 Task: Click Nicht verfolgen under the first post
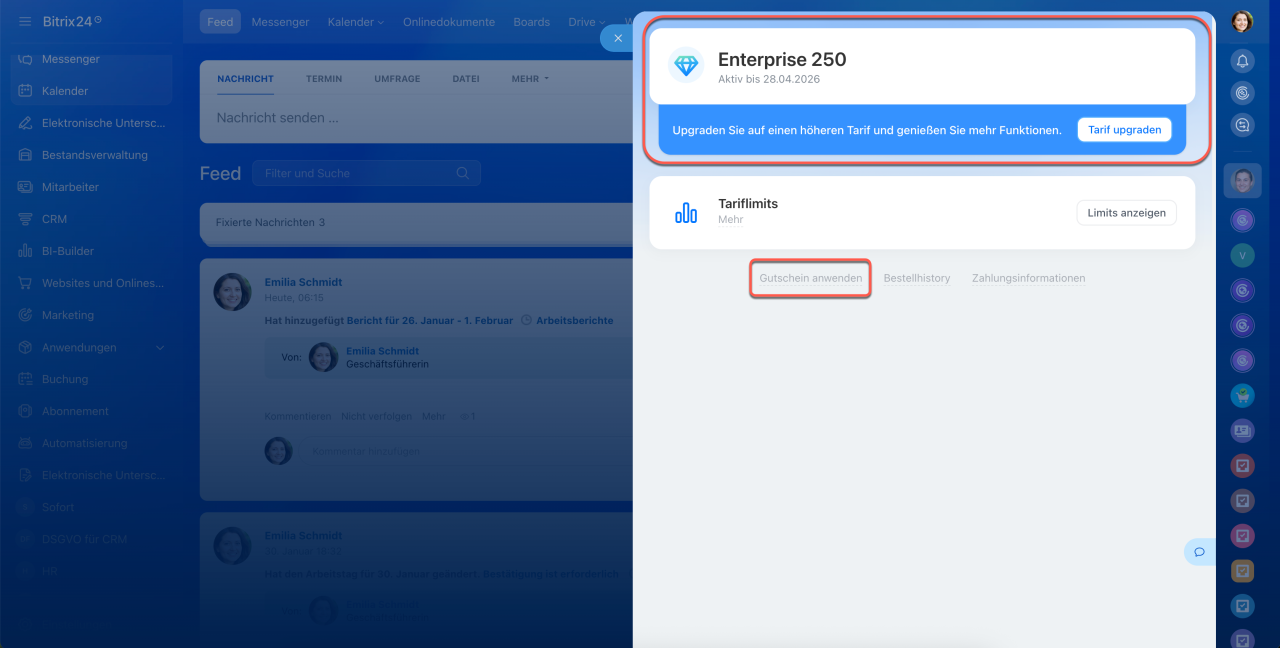[x=376, y=416]
